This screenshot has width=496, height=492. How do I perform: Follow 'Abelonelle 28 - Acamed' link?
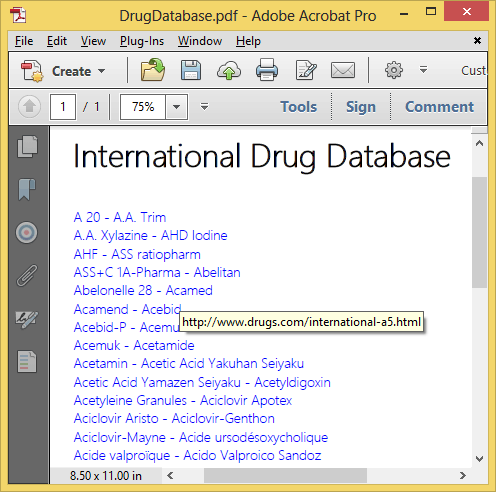(143, 290)
